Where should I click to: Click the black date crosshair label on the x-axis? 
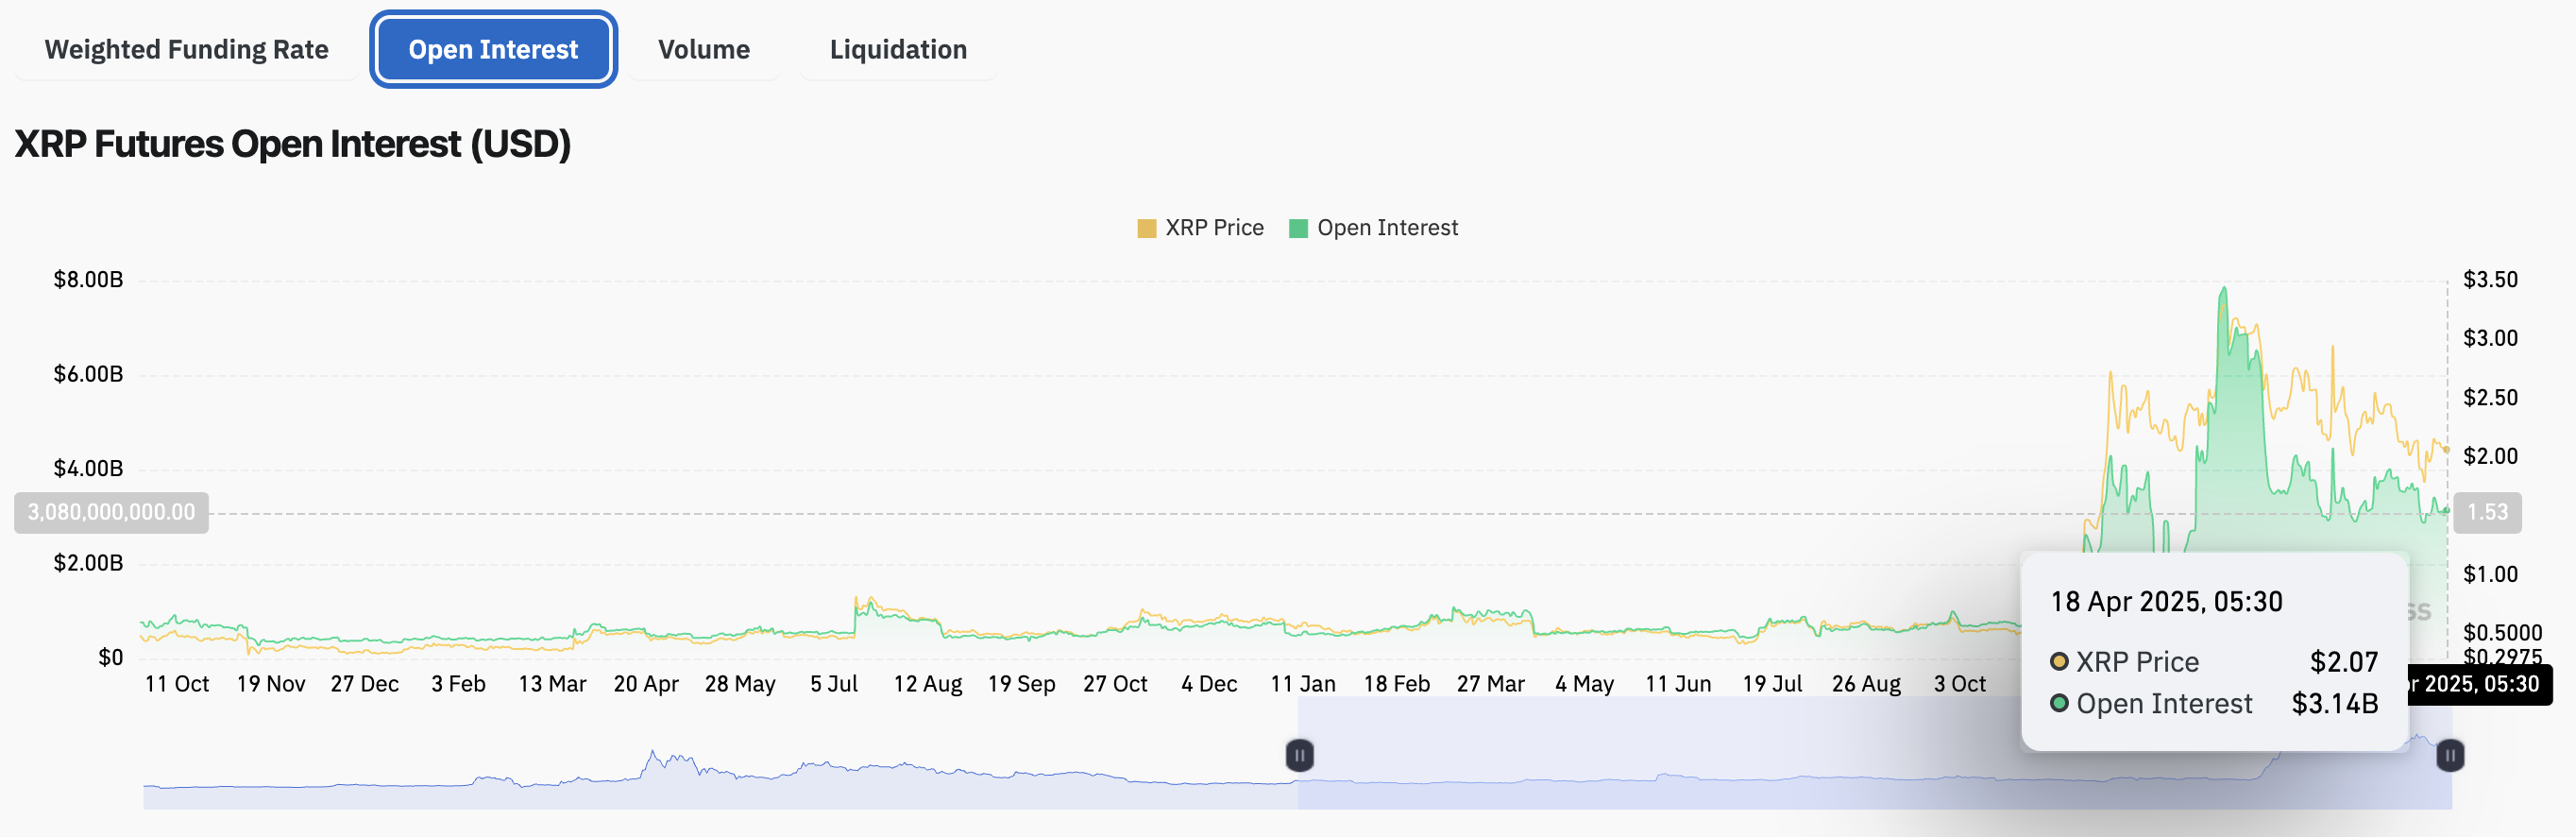pyautogui.click(x=2480, y=684)
